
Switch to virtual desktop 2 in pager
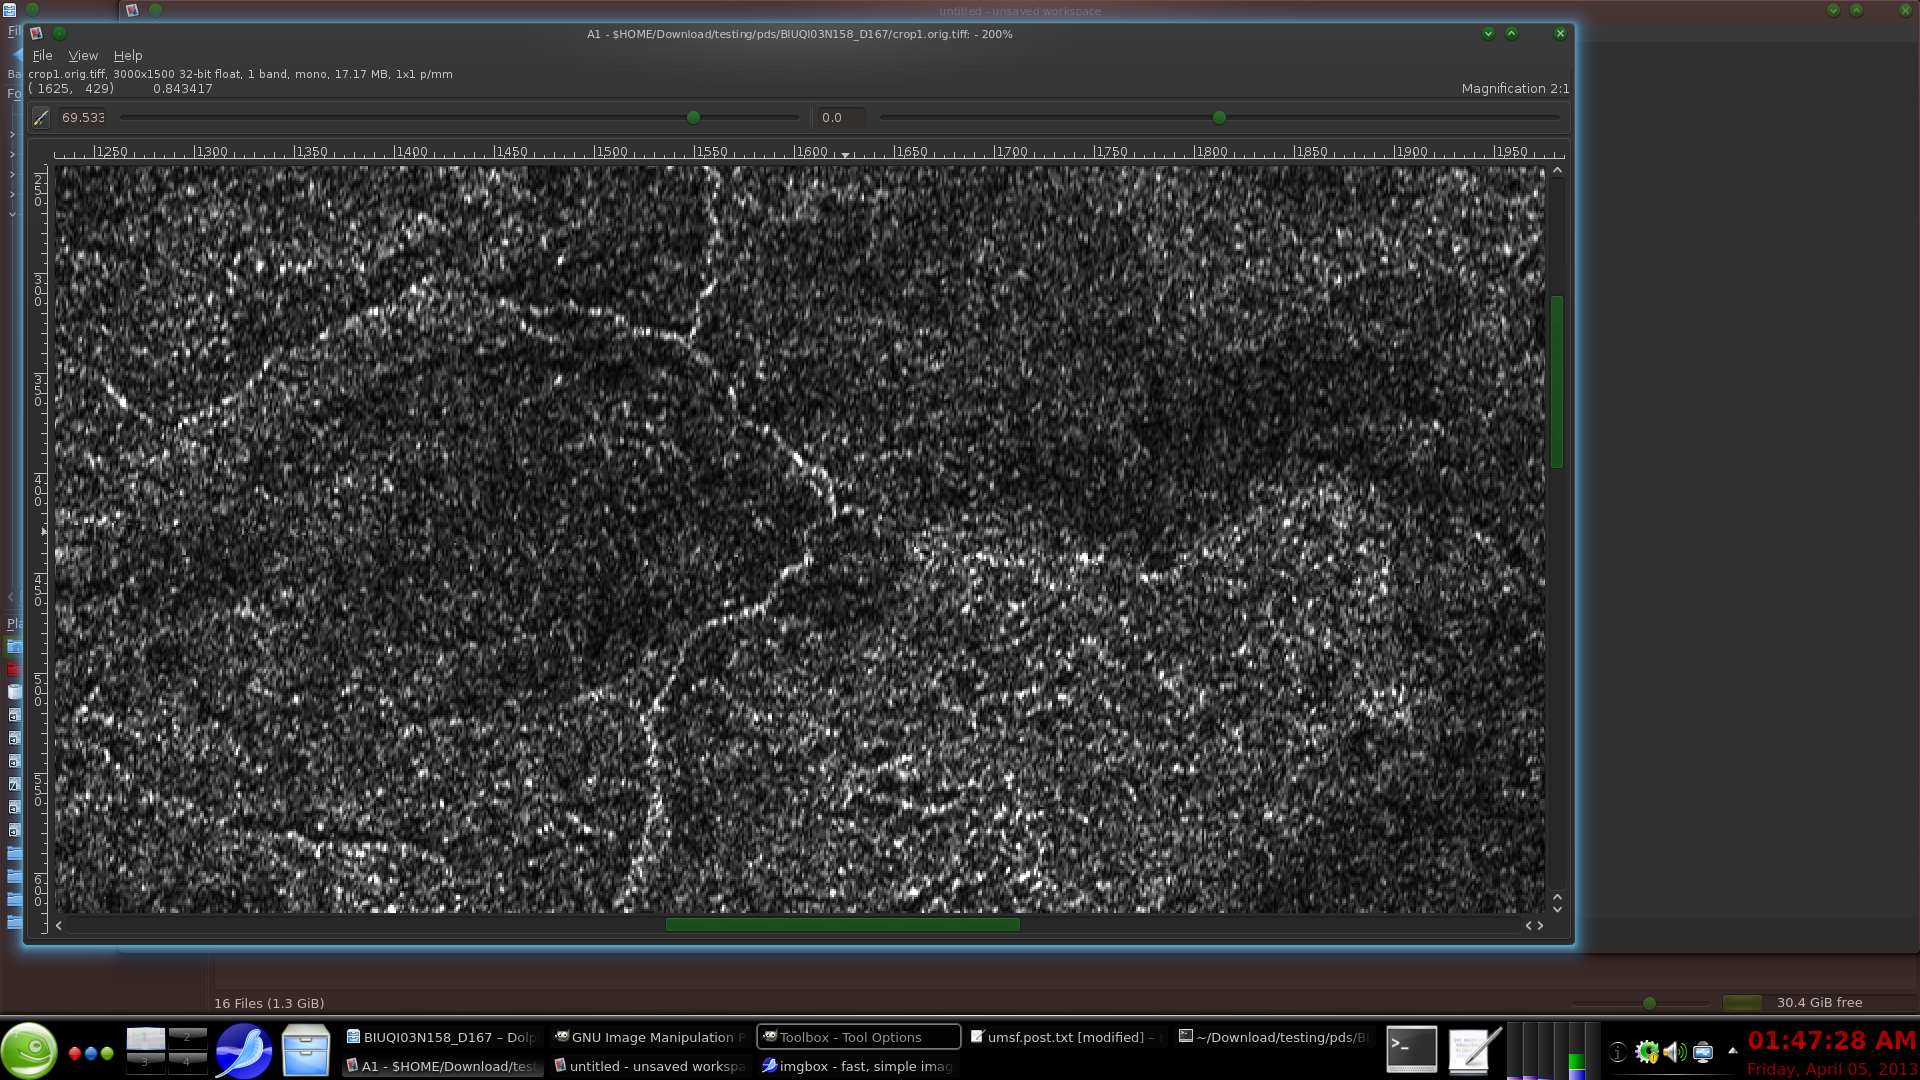pos(187,1037)
